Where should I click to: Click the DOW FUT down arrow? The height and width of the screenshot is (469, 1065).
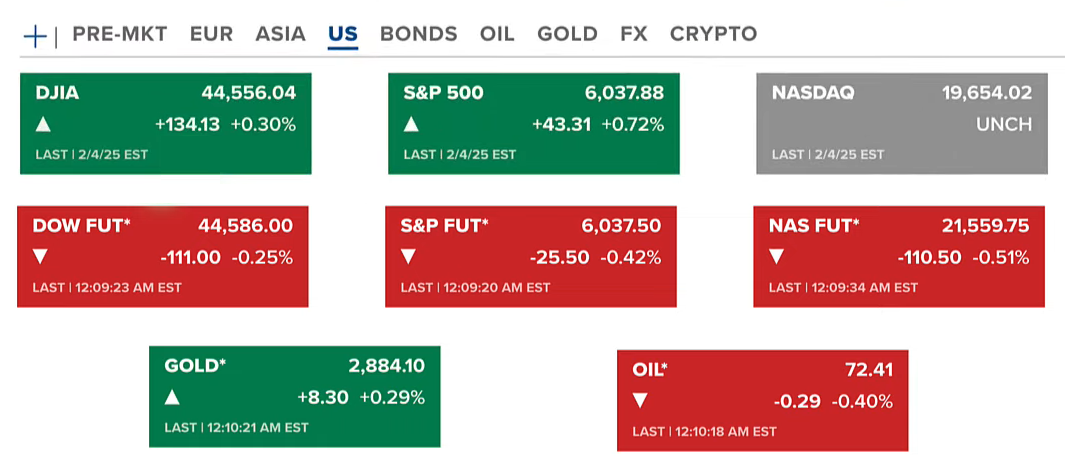pos(40,257)
